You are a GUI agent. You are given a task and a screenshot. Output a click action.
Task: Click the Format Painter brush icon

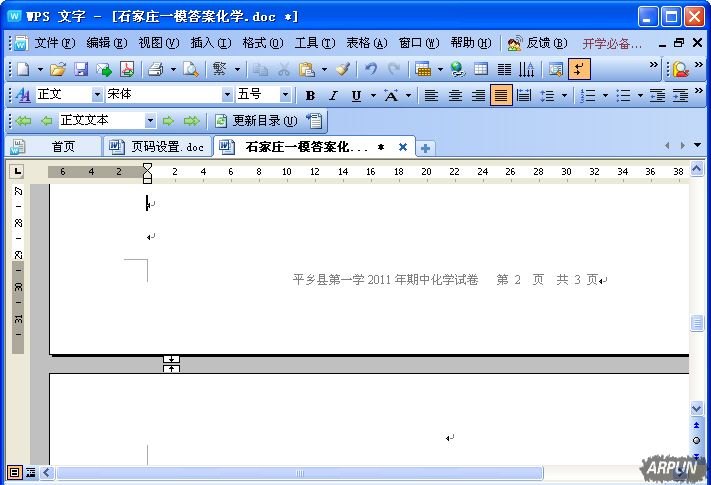coord(343,69)
